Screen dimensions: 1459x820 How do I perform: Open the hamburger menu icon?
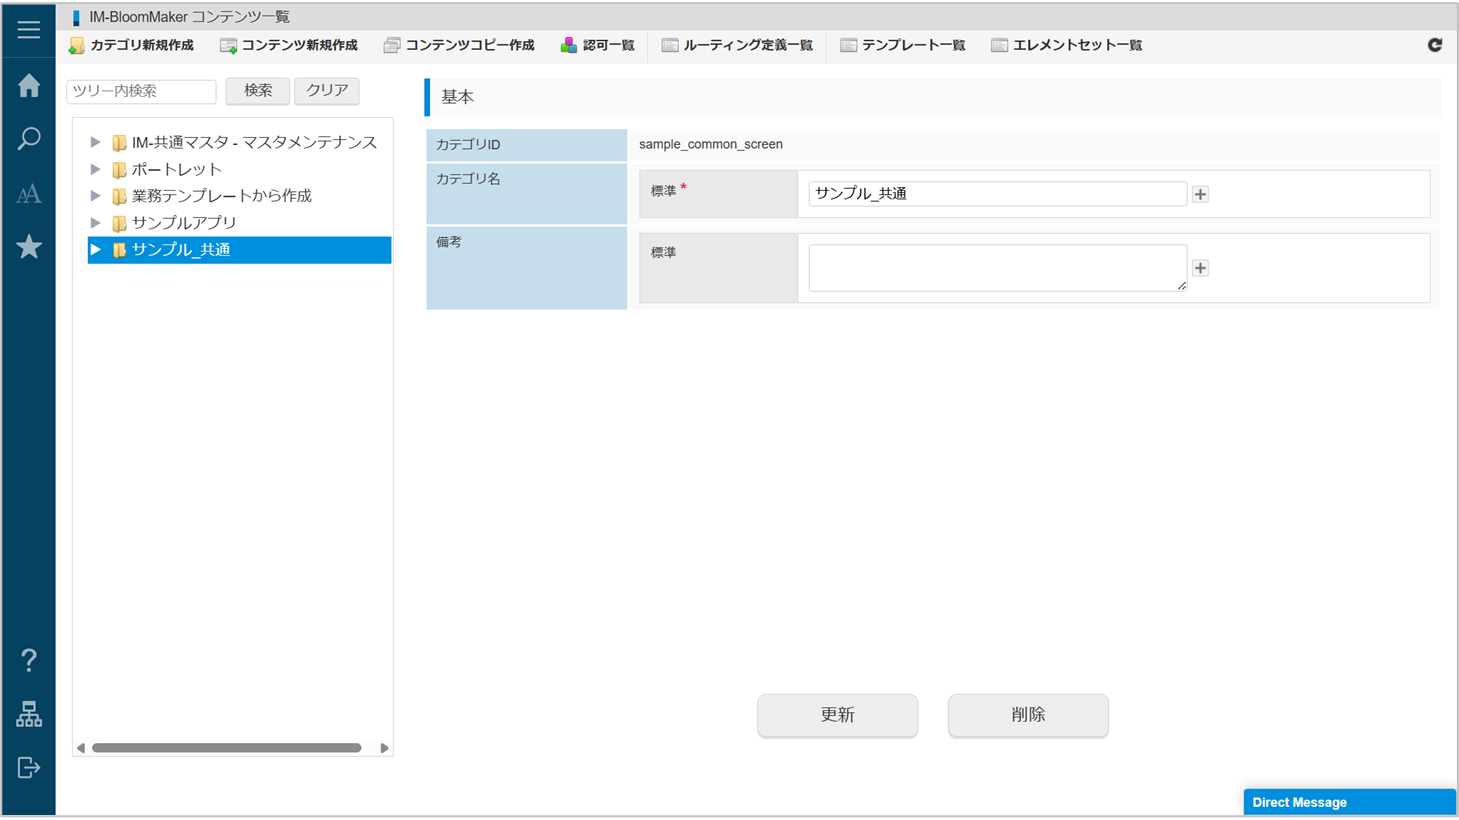28,29
